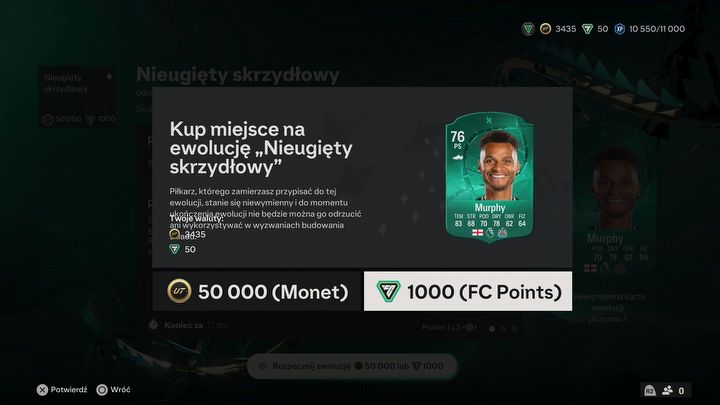Click the R2 trigger icon at bottom right

click(x=649, y=390)
